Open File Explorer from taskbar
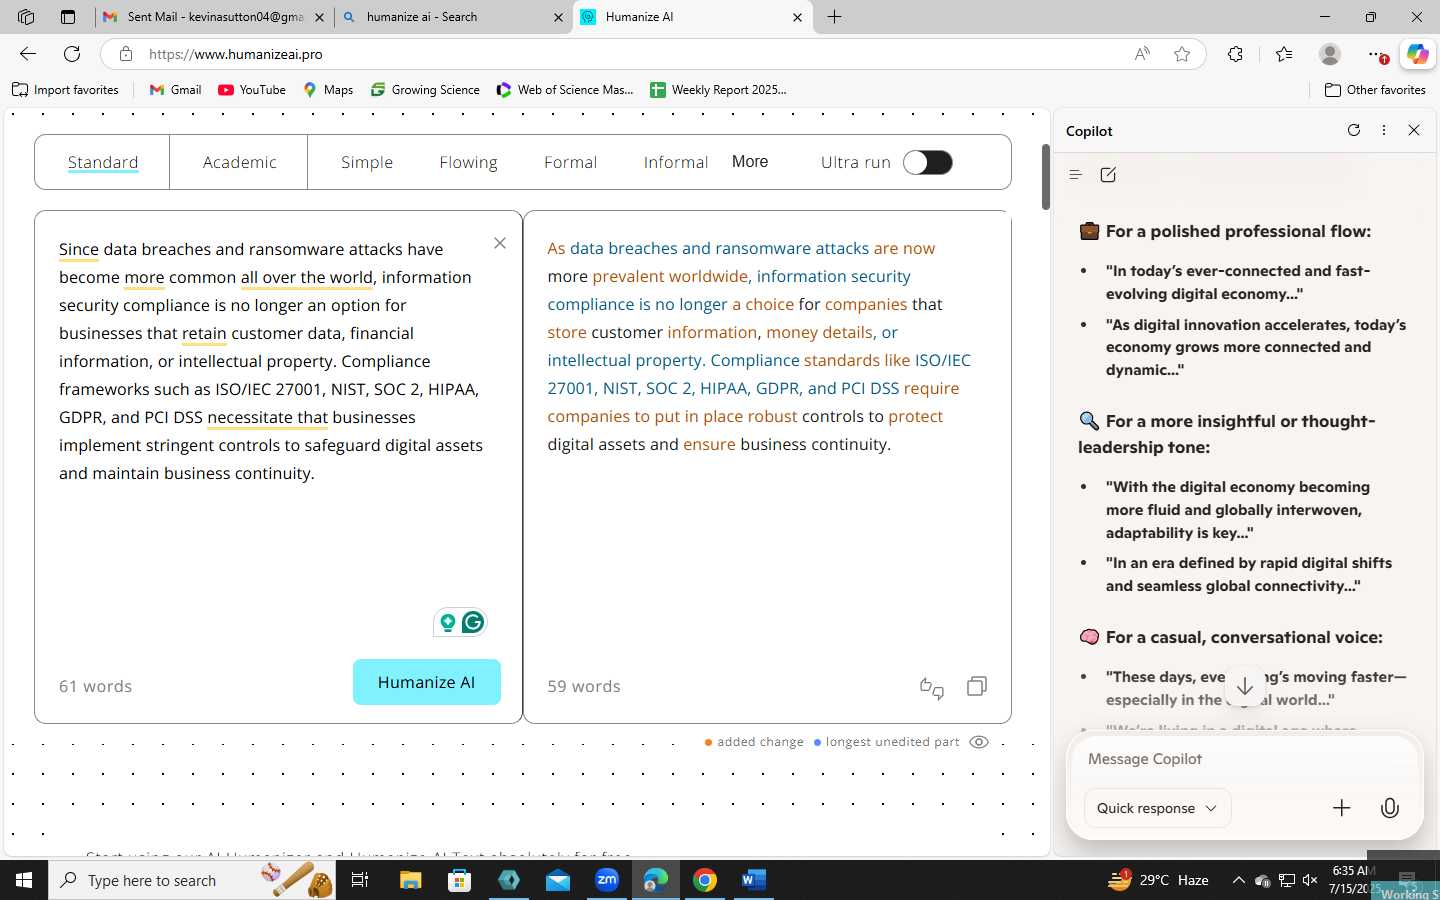This screenshot has height=900, width=1440. (x=411, y=880)
